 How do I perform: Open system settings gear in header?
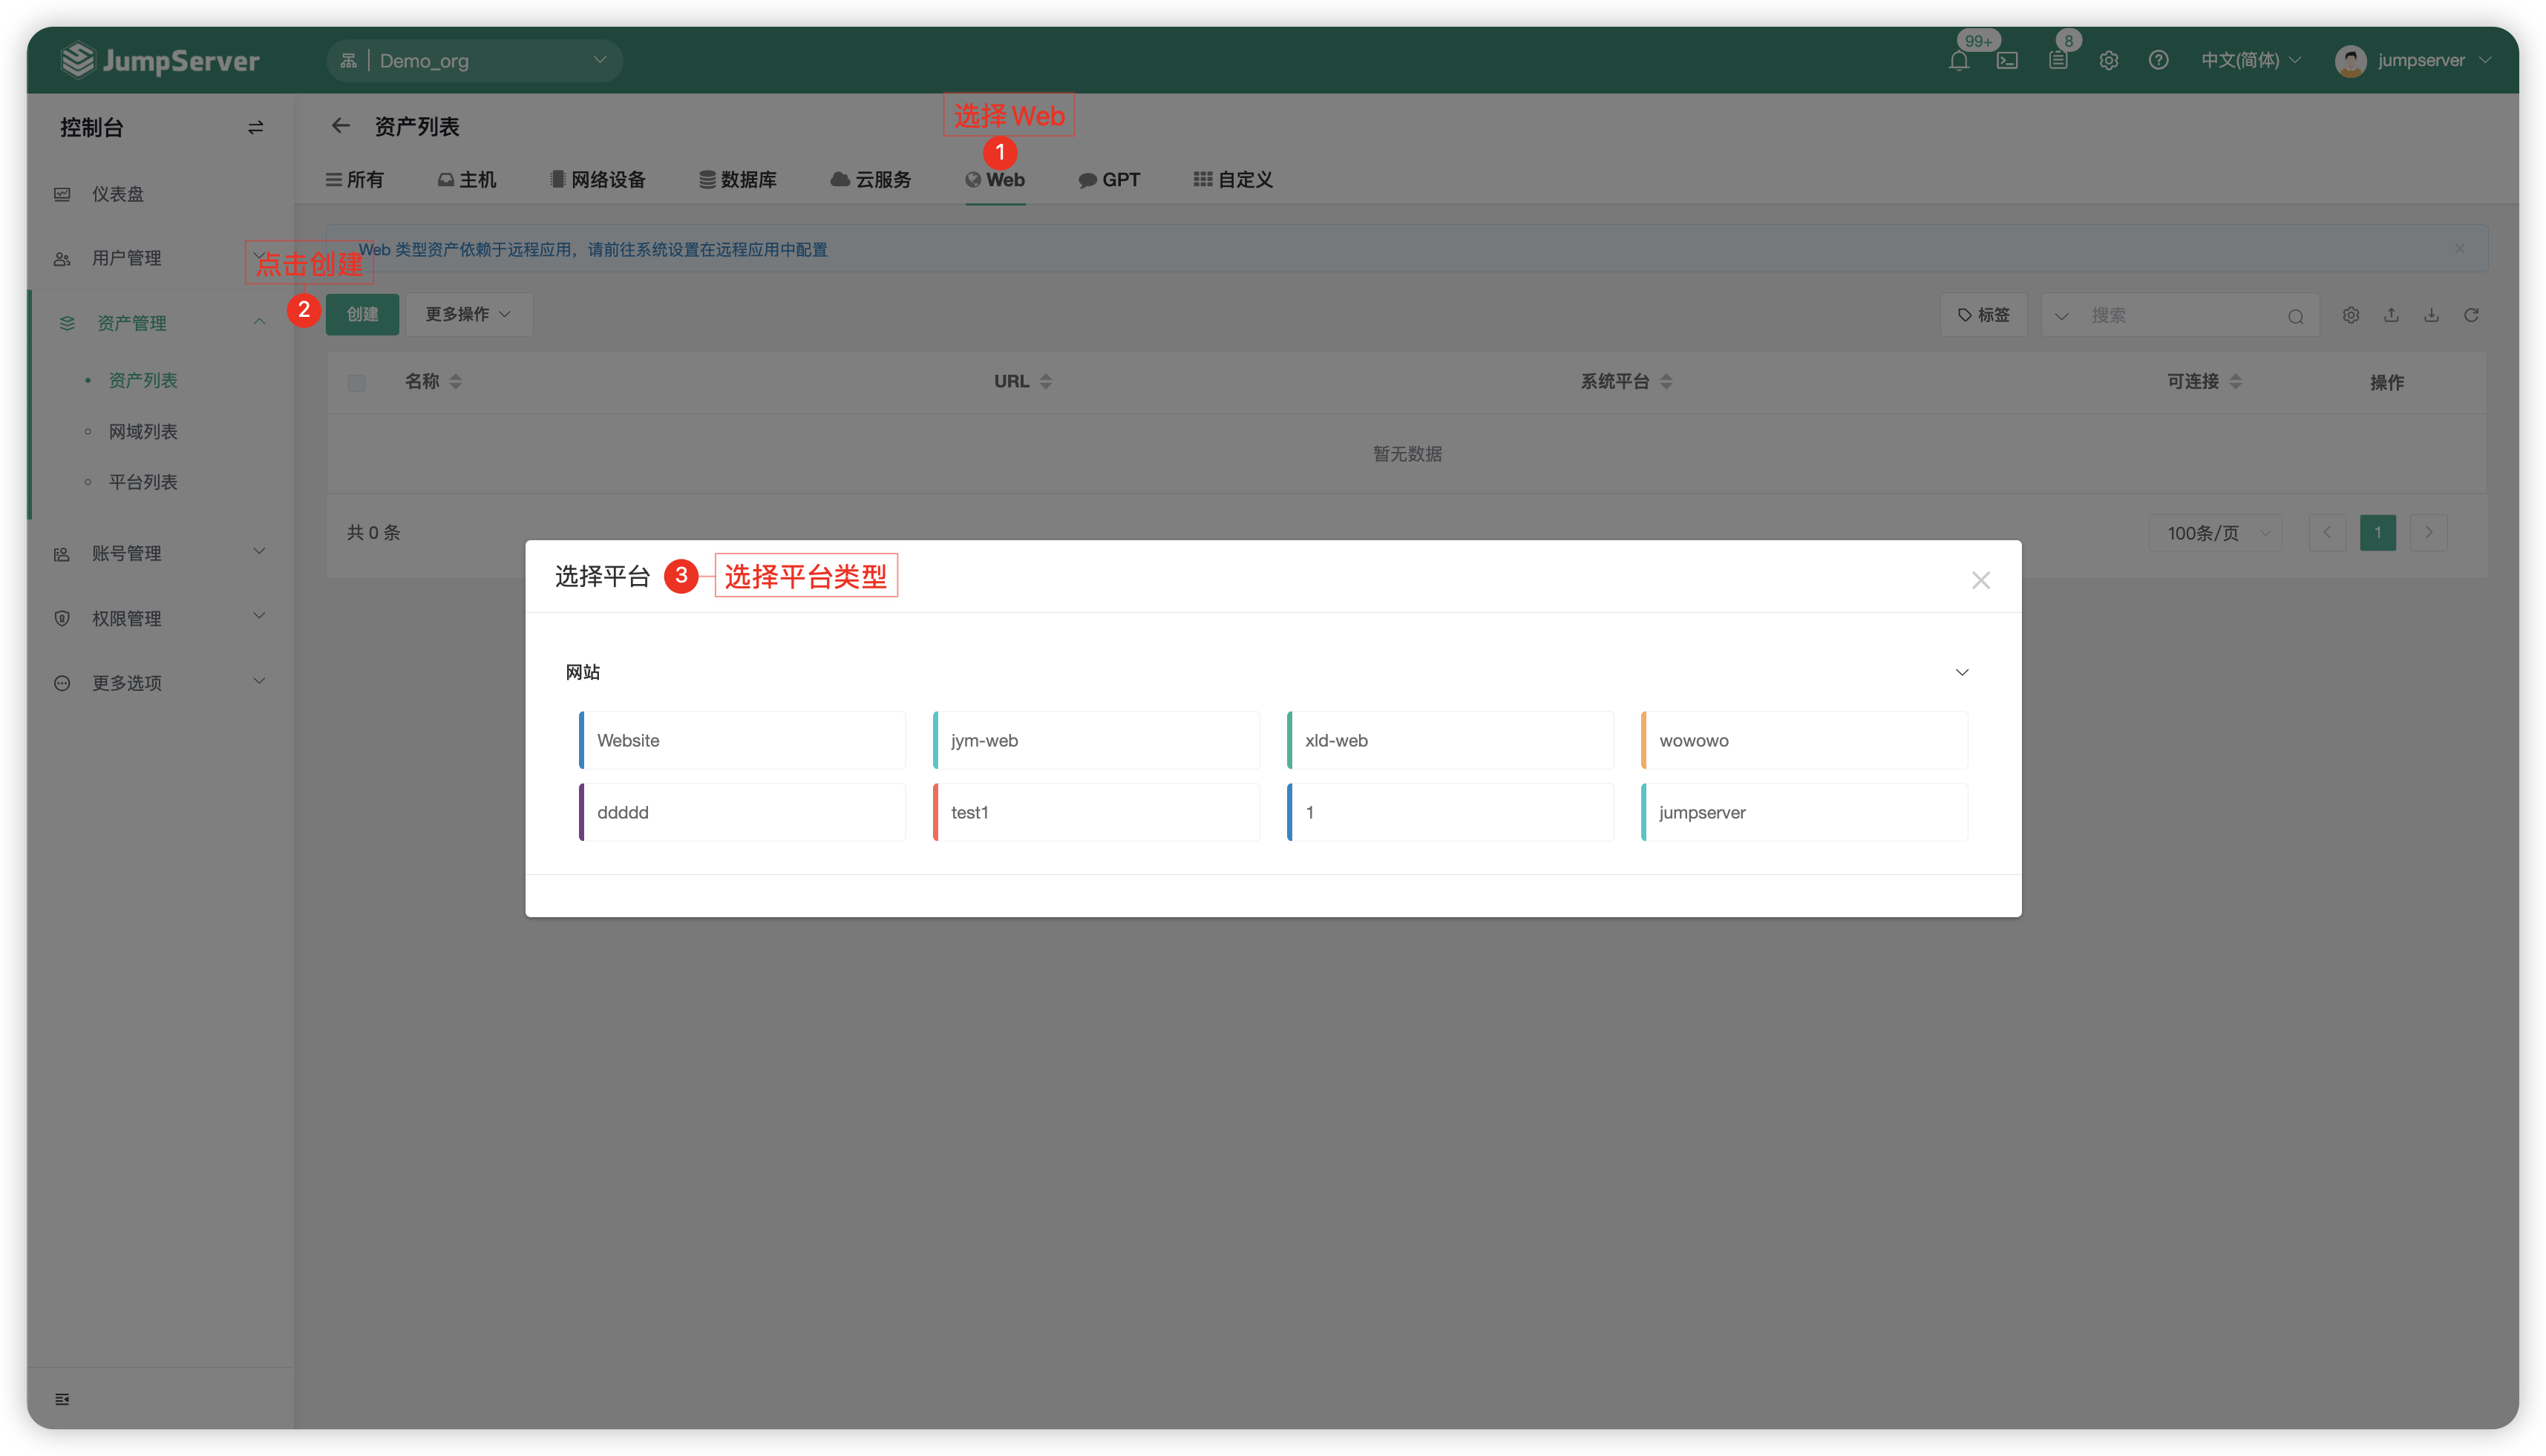[2108, 61]
